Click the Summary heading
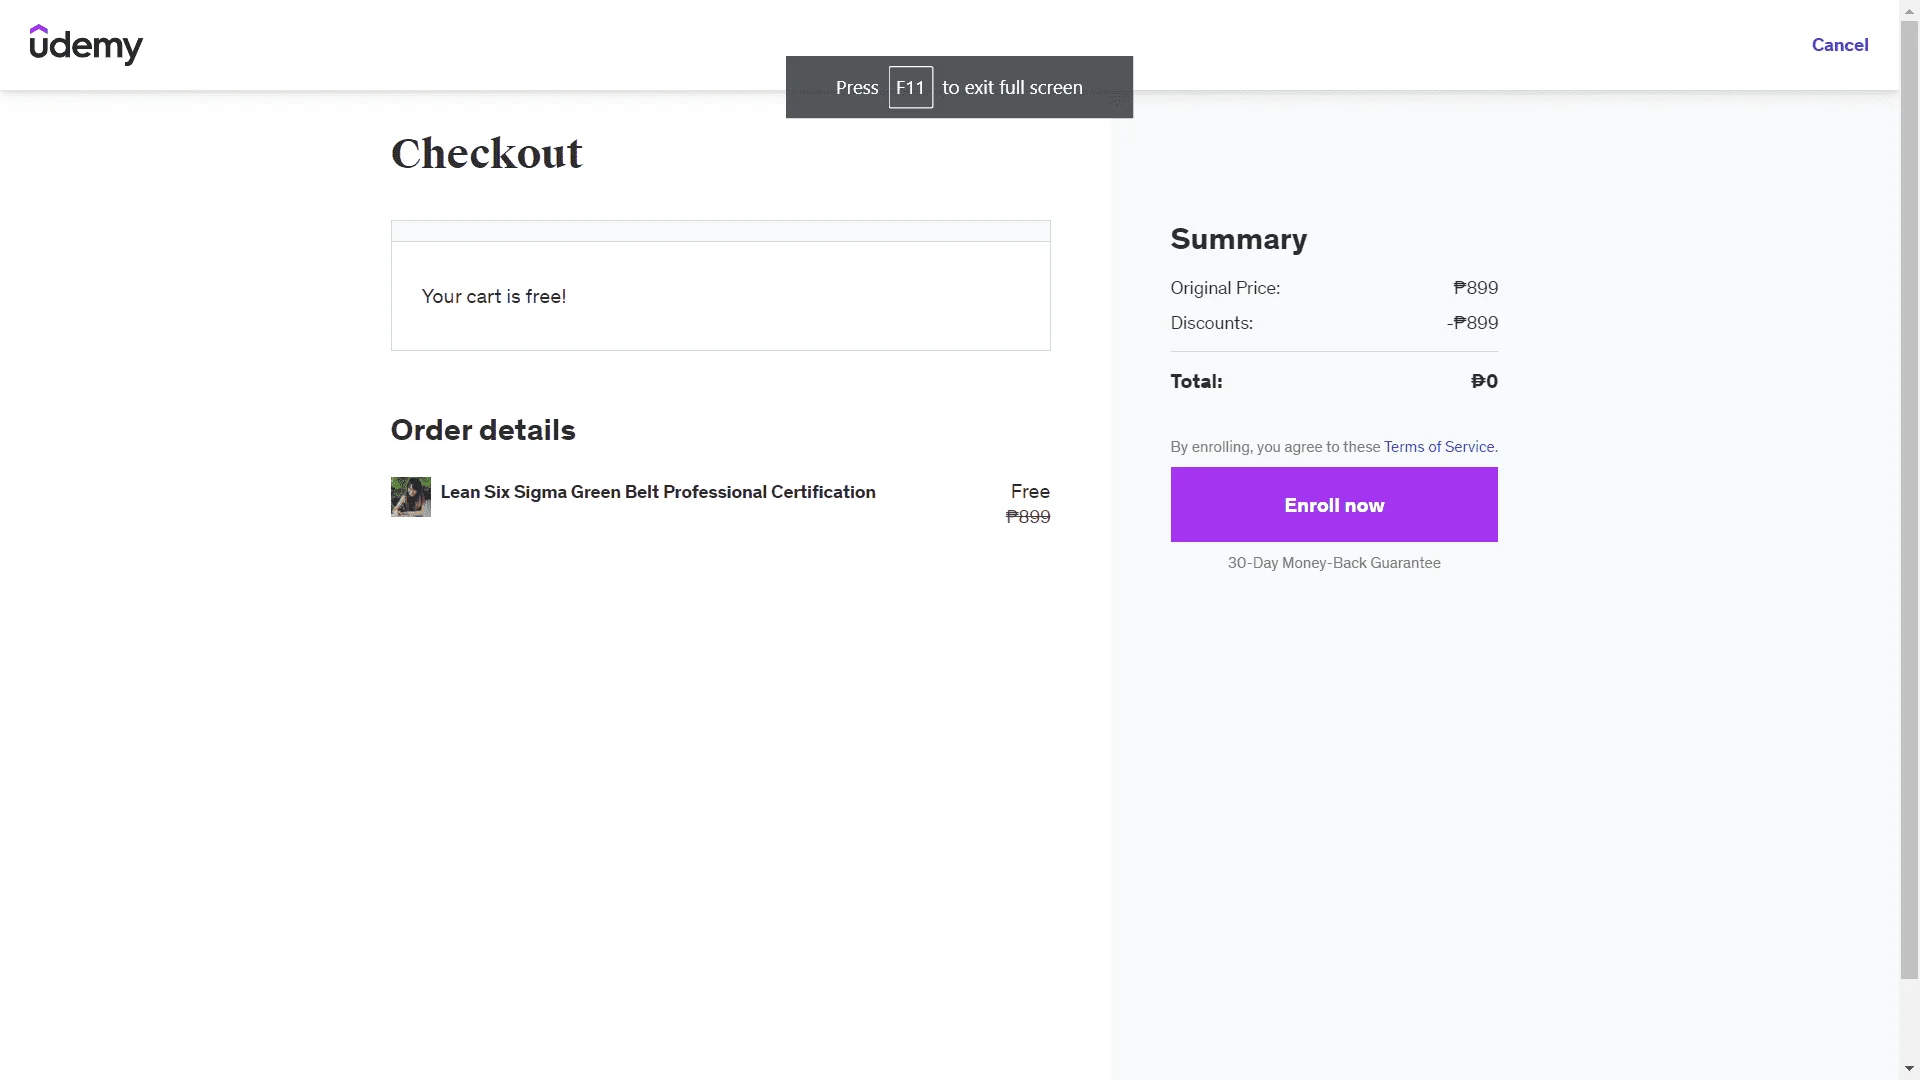This screenshot has width=1920, height=1080. point(1239,239)
